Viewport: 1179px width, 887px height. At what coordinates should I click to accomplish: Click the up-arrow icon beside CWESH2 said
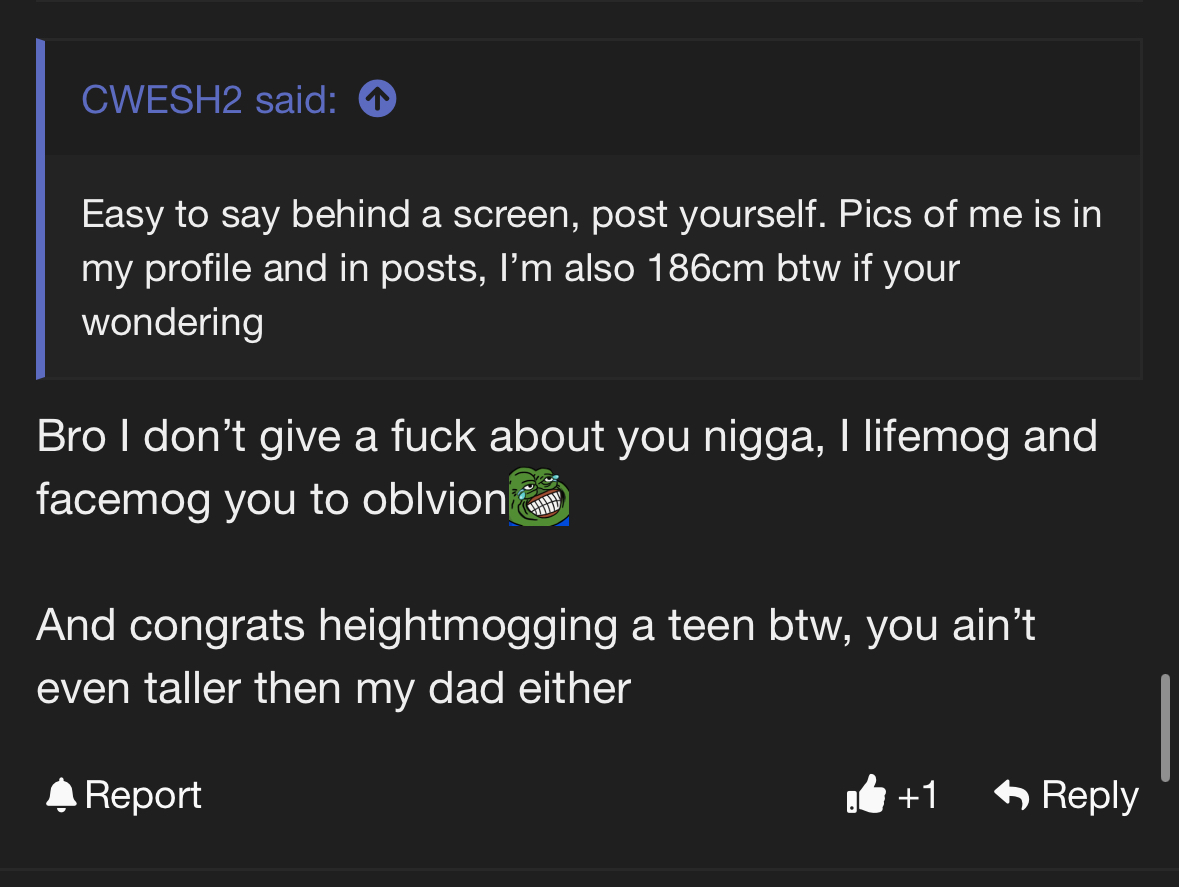click(377, 99)
